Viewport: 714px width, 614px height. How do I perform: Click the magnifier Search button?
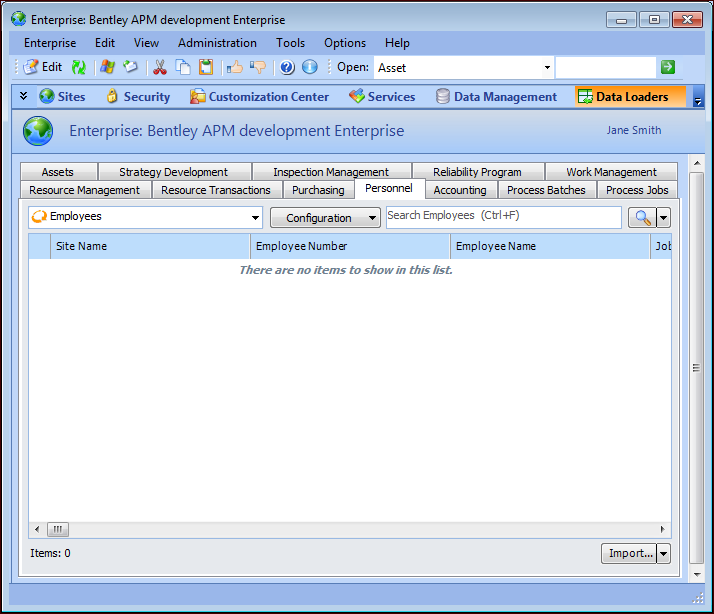642,218
